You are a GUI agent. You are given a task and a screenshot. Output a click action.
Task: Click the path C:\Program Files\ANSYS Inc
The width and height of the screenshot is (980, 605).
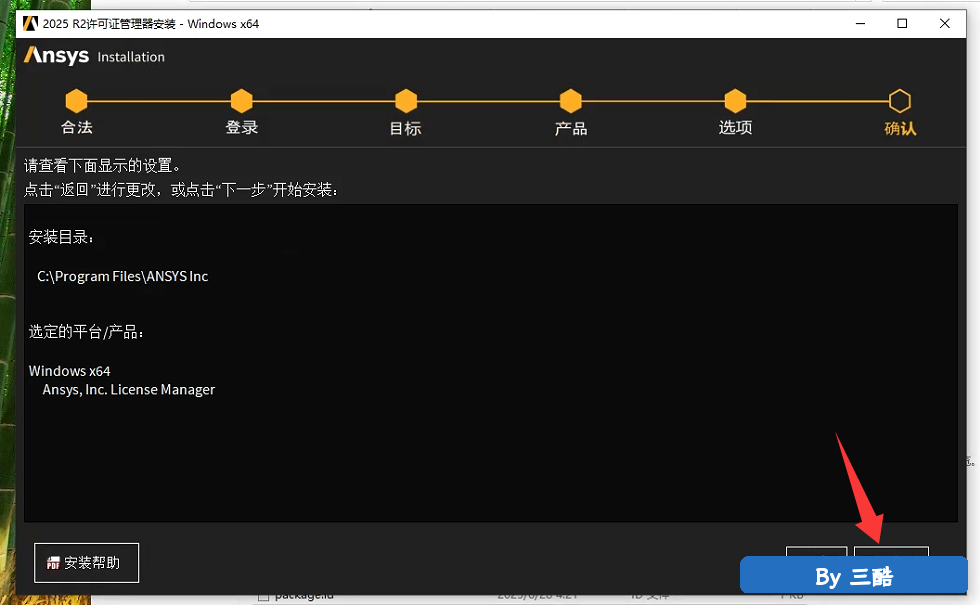[x=122, y=276]
